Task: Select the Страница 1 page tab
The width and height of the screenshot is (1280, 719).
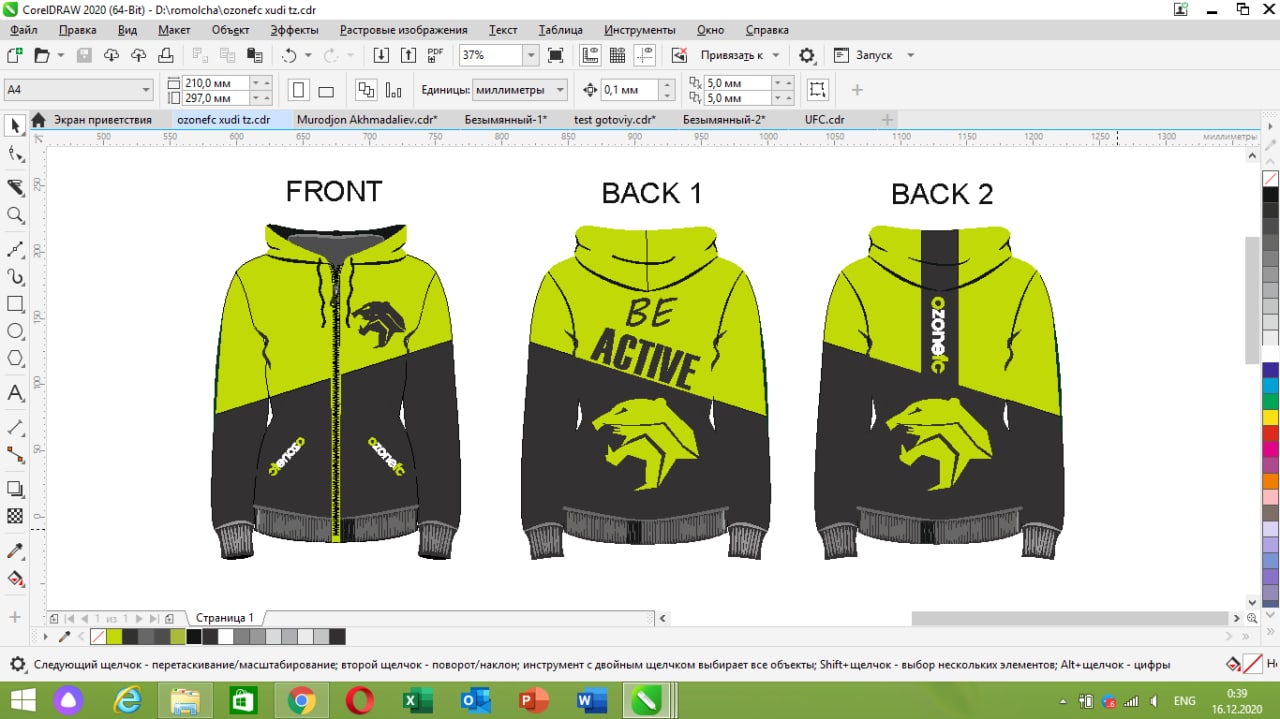Action: pos(225,618)
